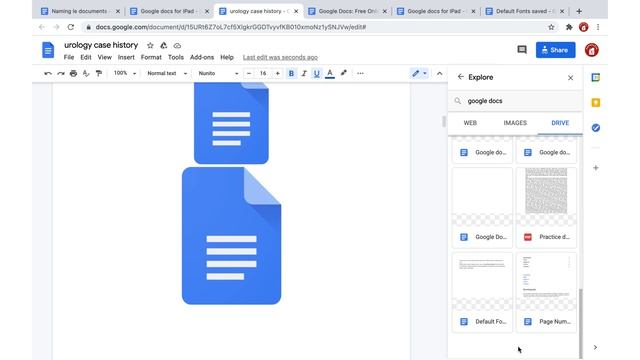Go back with Explore panel arrow

[460, 77]
